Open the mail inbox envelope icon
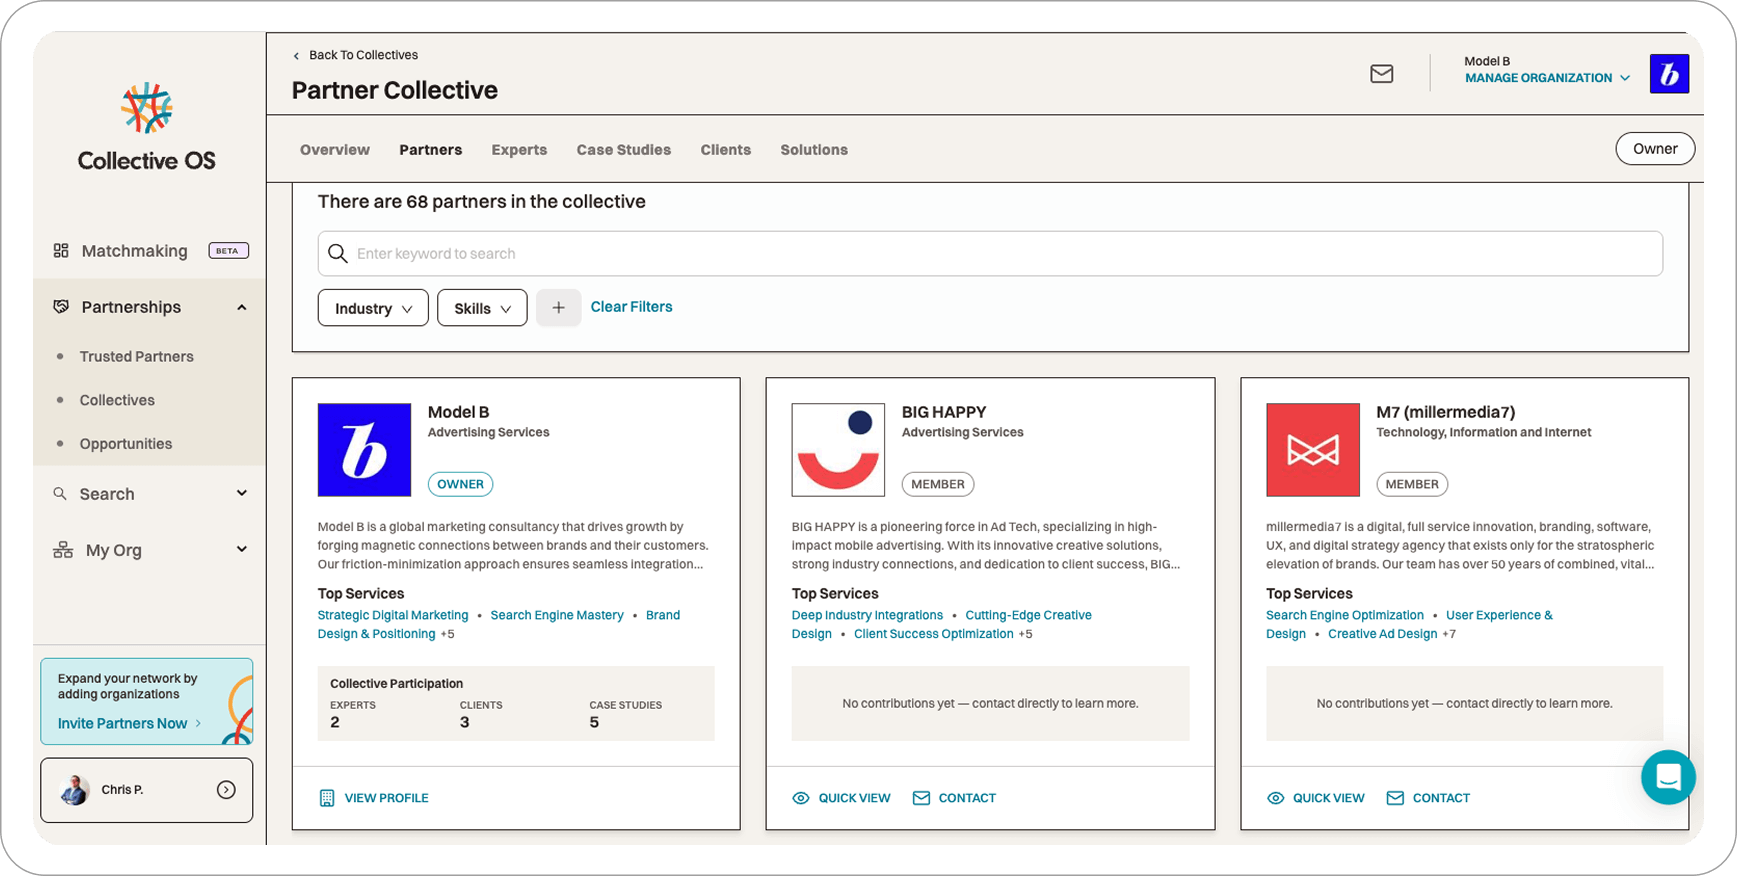 pos(1381,74)
